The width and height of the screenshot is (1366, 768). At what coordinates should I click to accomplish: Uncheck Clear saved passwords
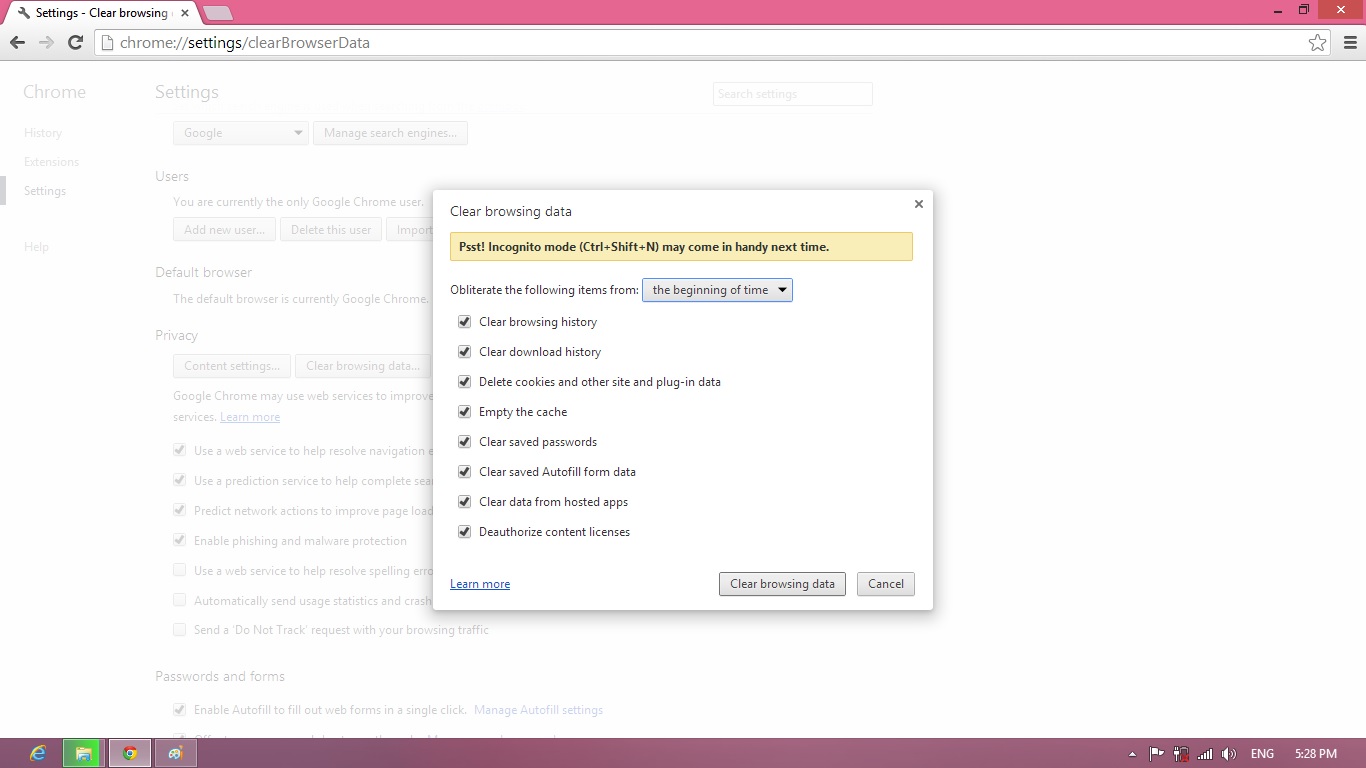464,442
